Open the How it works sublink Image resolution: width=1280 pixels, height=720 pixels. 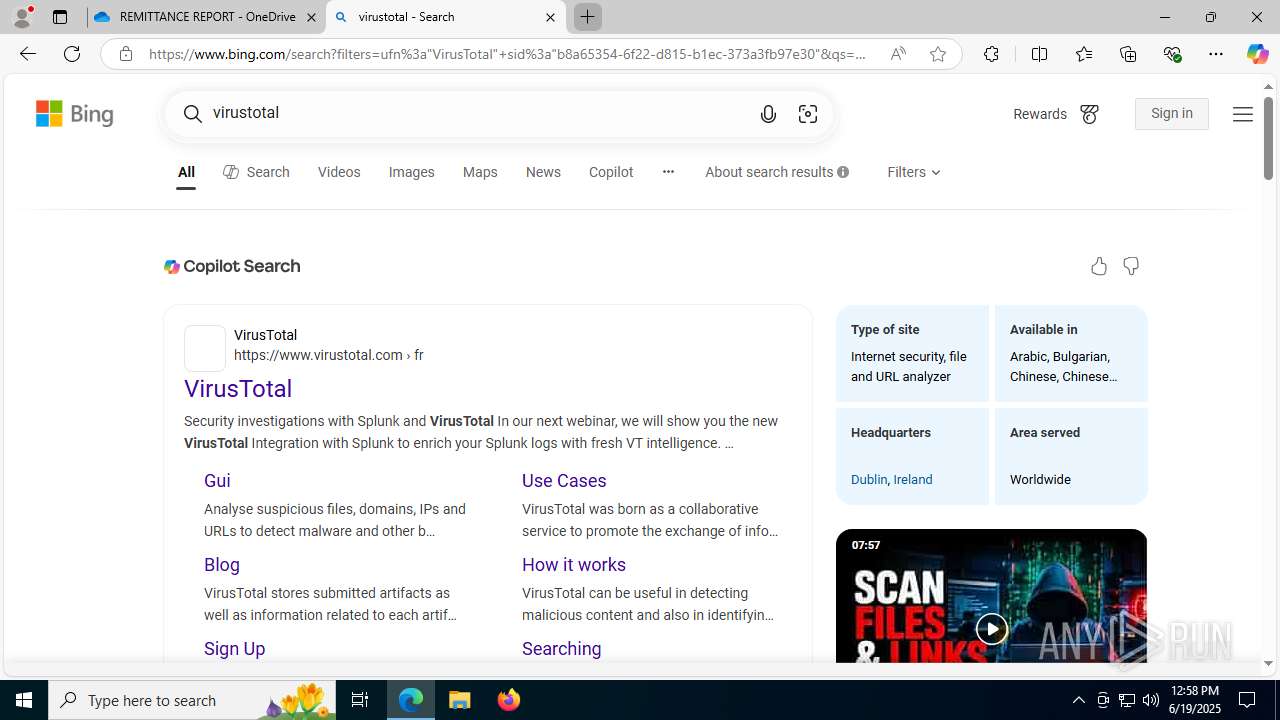click(x=574, y=565)
